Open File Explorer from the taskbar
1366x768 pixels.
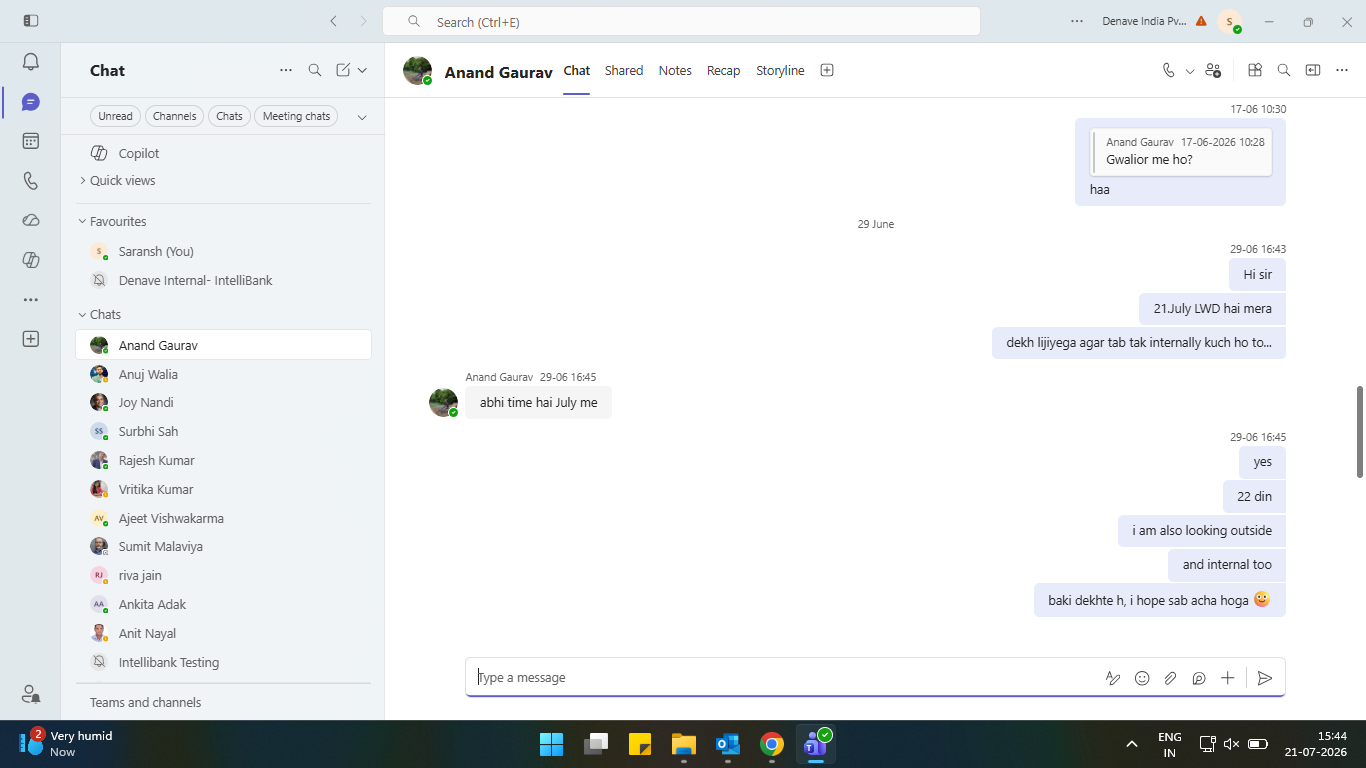[683, 744]
